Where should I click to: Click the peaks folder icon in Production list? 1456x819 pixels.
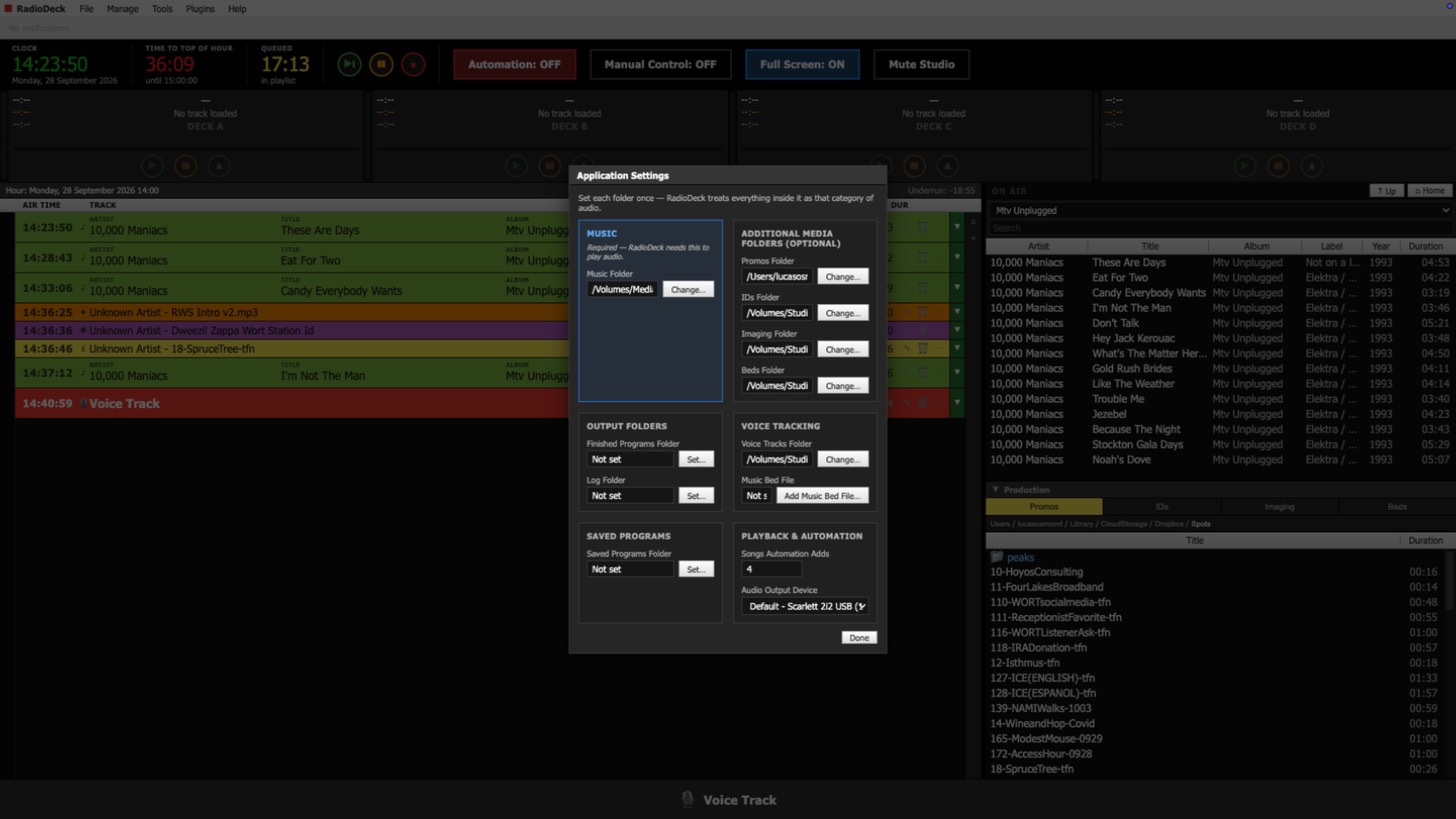tap(996, 557)
